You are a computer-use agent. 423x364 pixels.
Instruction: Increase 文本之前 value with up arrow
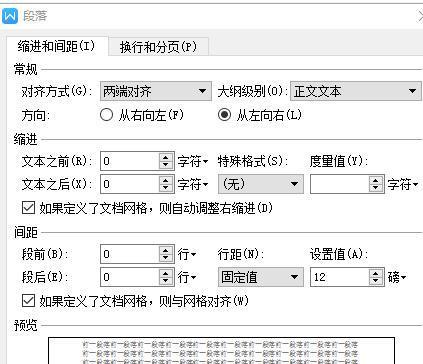(x=166, y=158)
